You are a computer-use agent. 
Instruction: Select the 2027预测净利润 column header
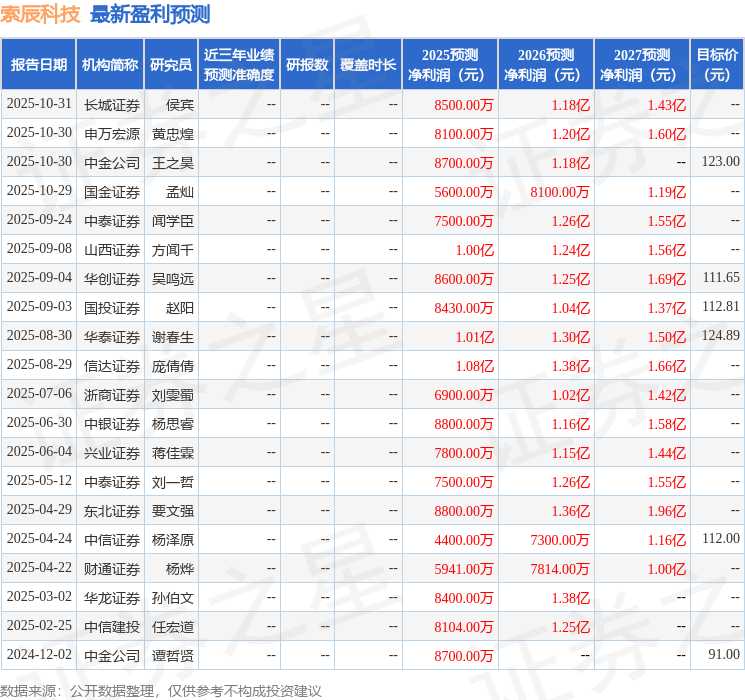coord(642,65)
